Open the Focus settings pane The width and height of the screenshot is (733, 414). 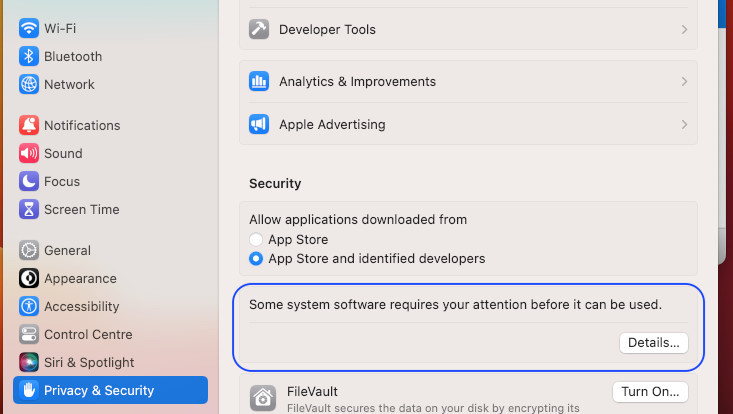click(x=110, y=181)
